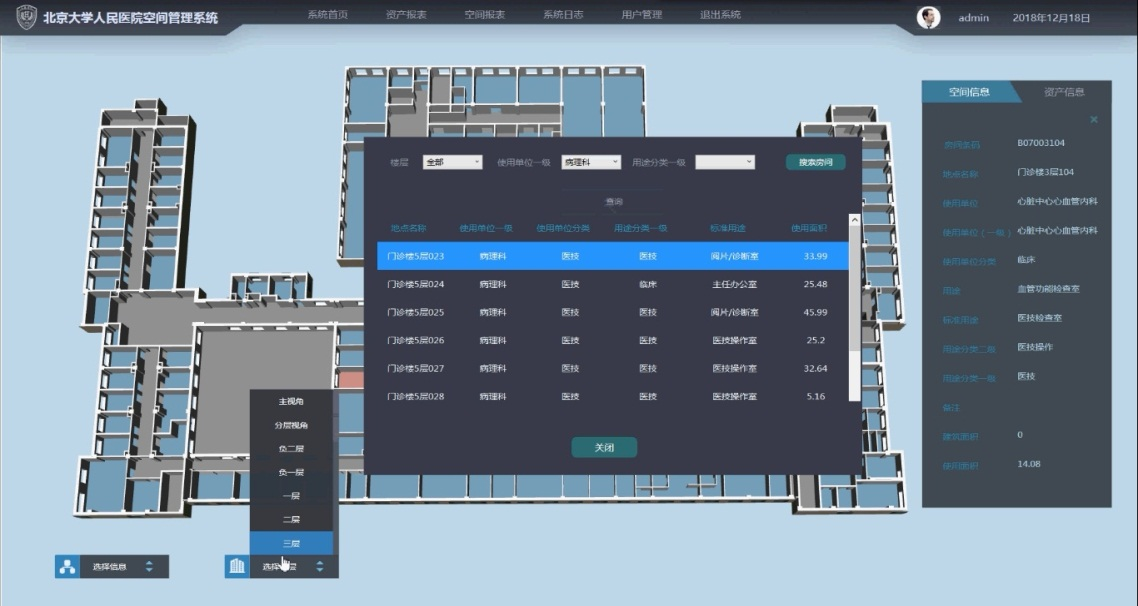This screenshot has width=1138, height=606.
Task: Open the empty 用途分类一级 dropdown
Action: [724, 162]
